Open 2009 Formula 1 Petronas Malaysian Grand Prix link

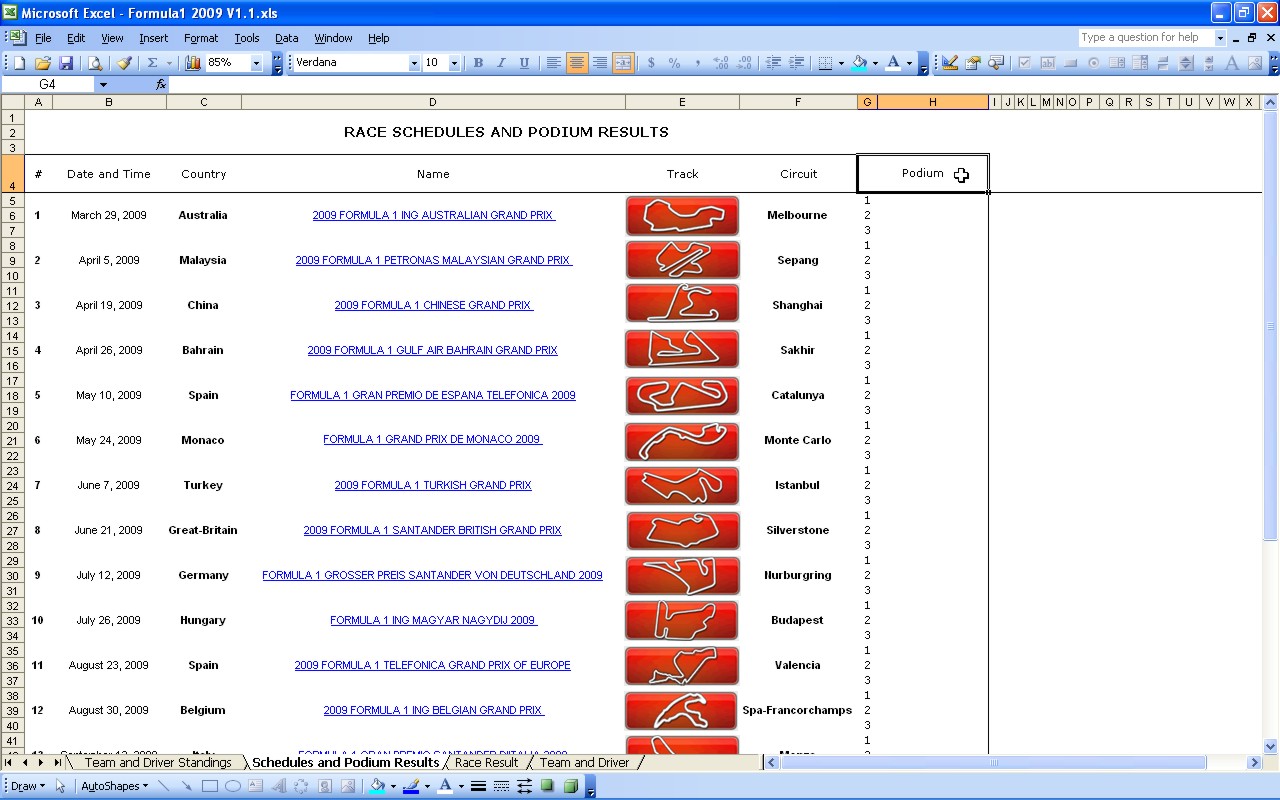click(434, 260)
